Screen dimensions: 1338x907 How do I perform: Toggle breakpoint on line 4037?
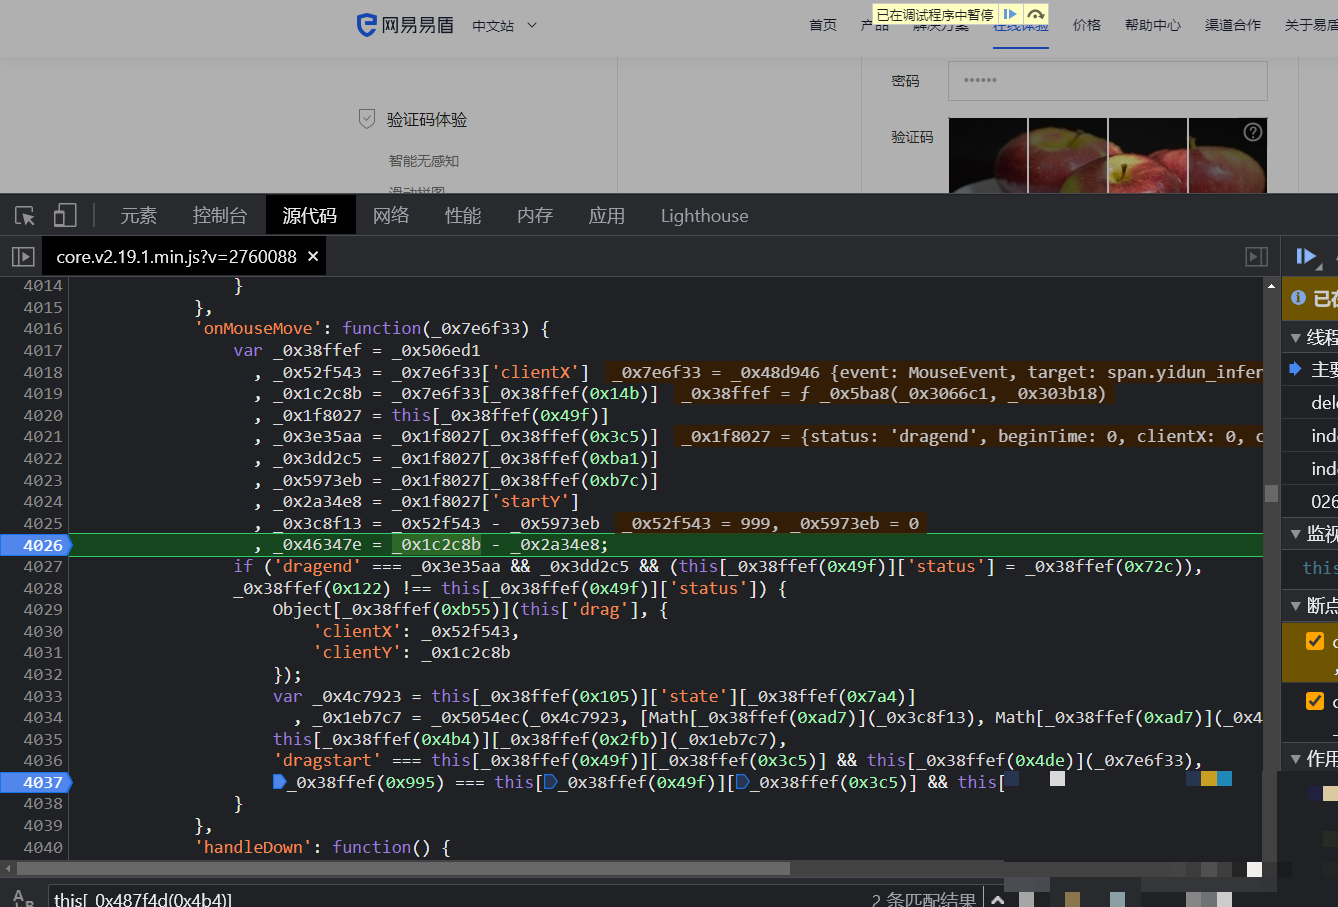(x=42, y=782)
